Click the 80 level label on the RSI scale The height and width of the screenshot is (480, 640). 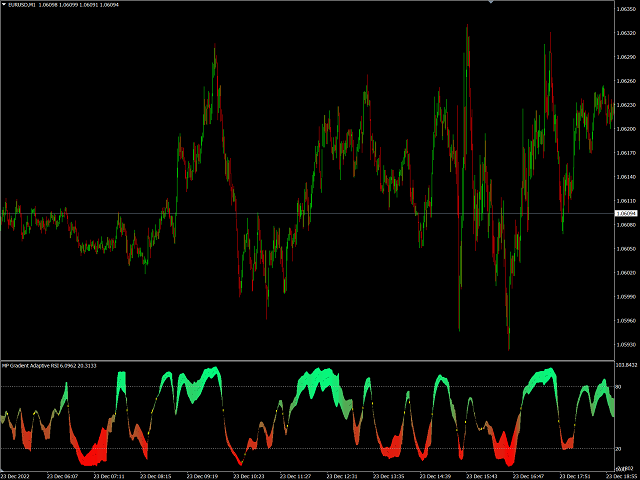click(620, 386)
